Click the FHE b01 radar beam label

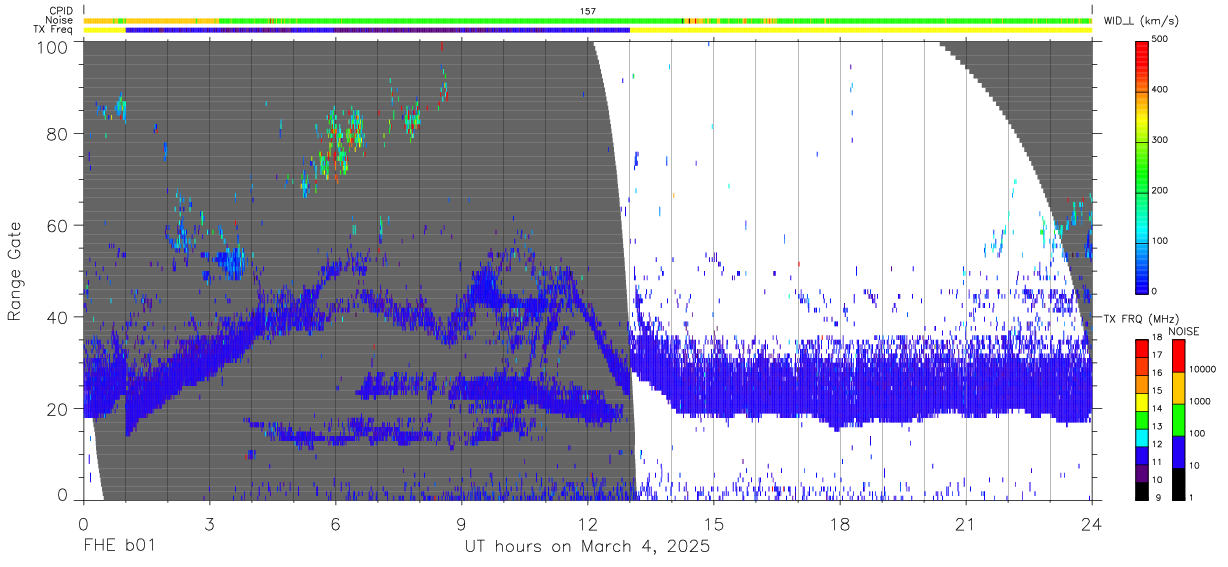point(119,547)
